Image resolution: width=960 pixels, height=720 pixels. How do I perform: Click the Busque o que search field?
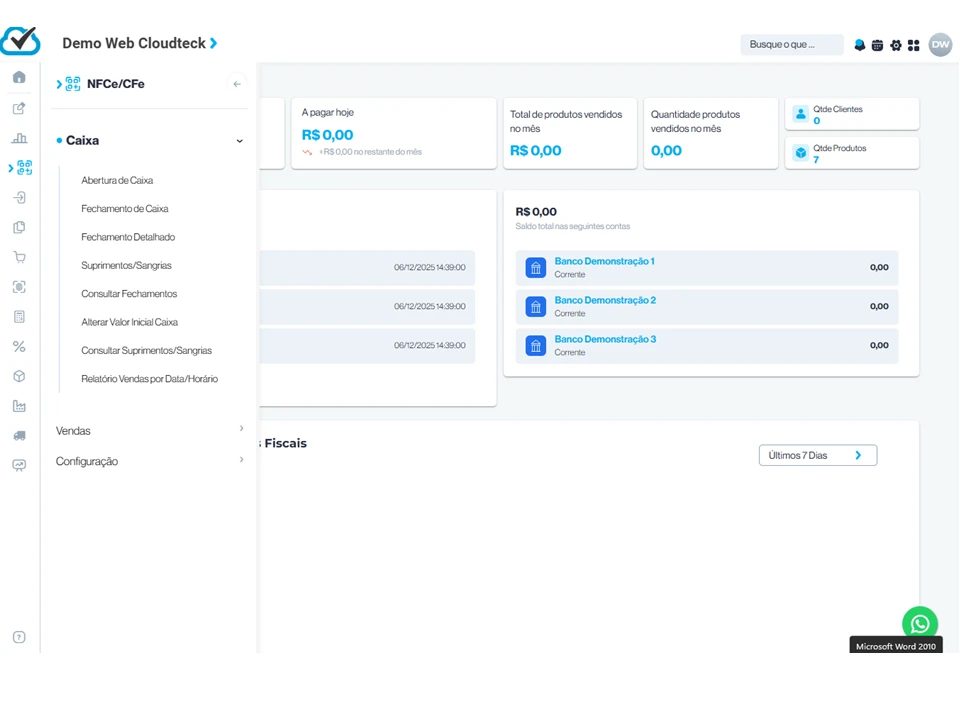(790, 44)
